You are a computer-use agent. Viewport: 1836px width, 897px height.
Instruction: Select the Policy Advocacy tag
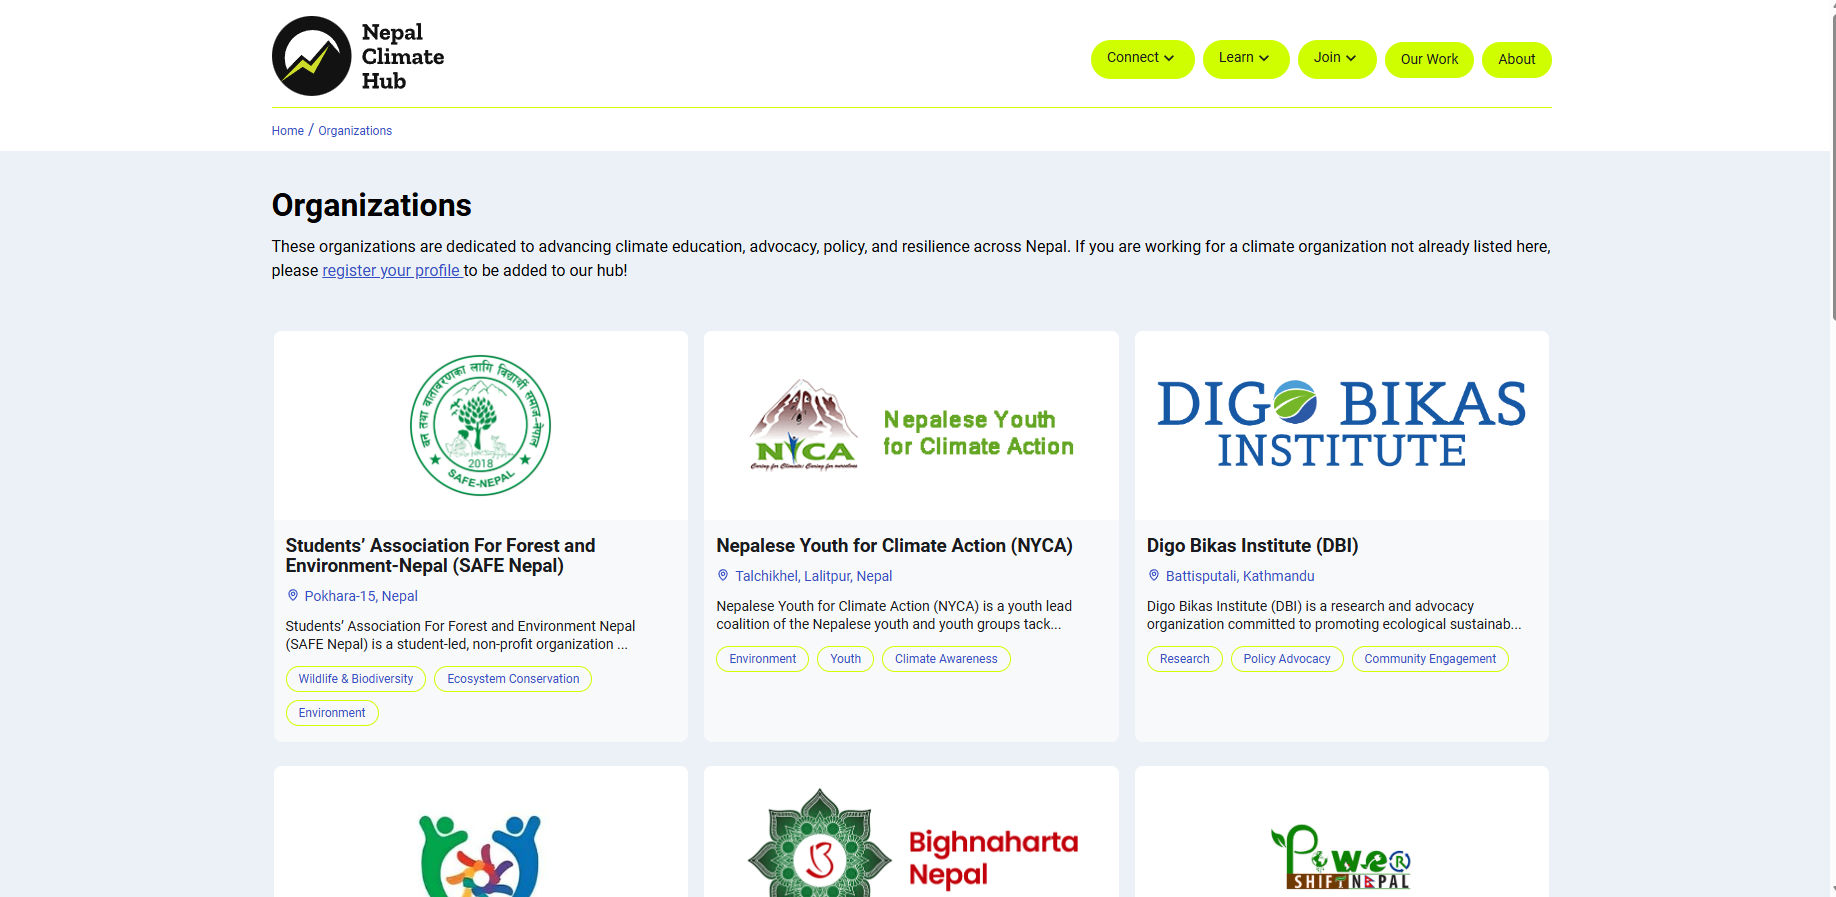point(1287,659)
